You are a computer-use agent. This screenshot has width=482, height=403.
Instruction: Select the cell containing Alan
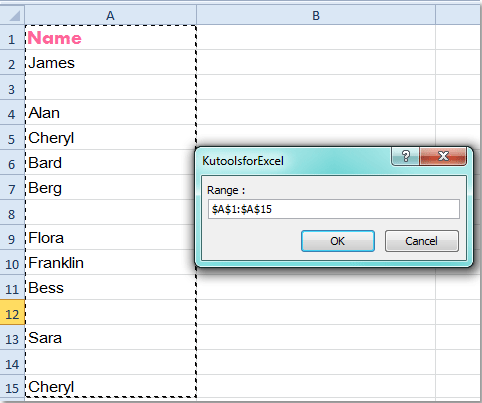click(x=110, y=112)
